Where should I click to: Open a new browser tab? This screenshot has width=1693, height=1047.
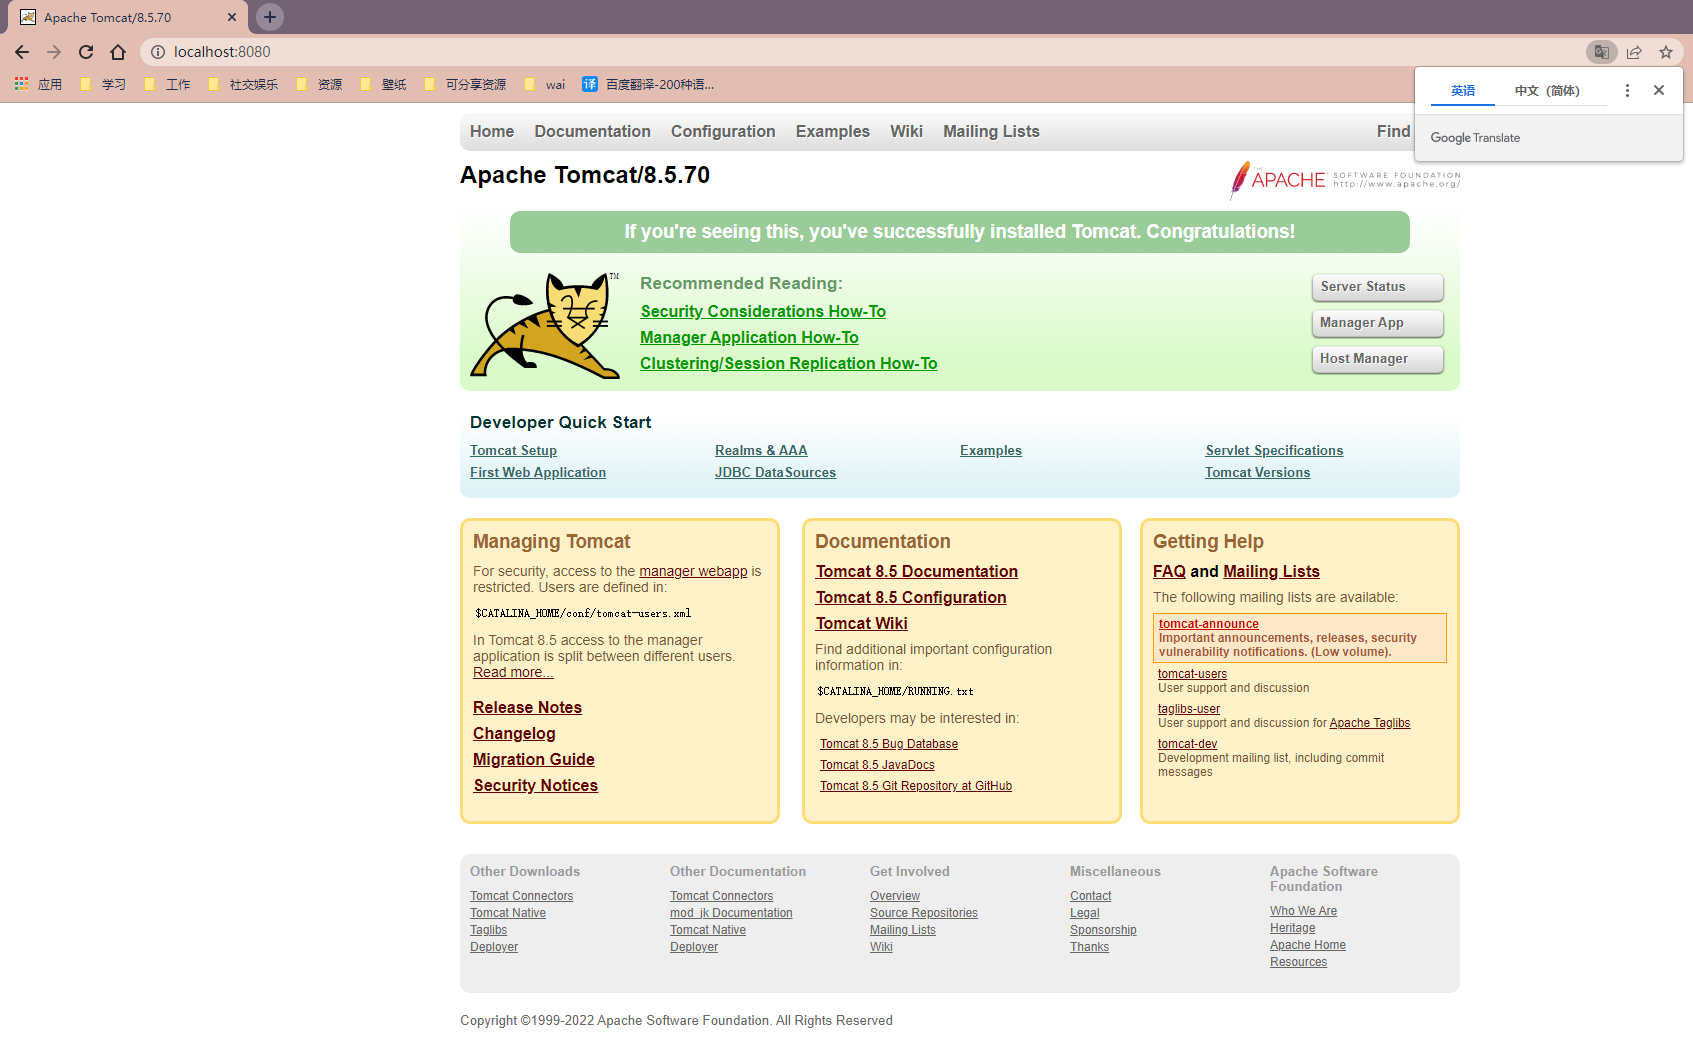[270, 17]
